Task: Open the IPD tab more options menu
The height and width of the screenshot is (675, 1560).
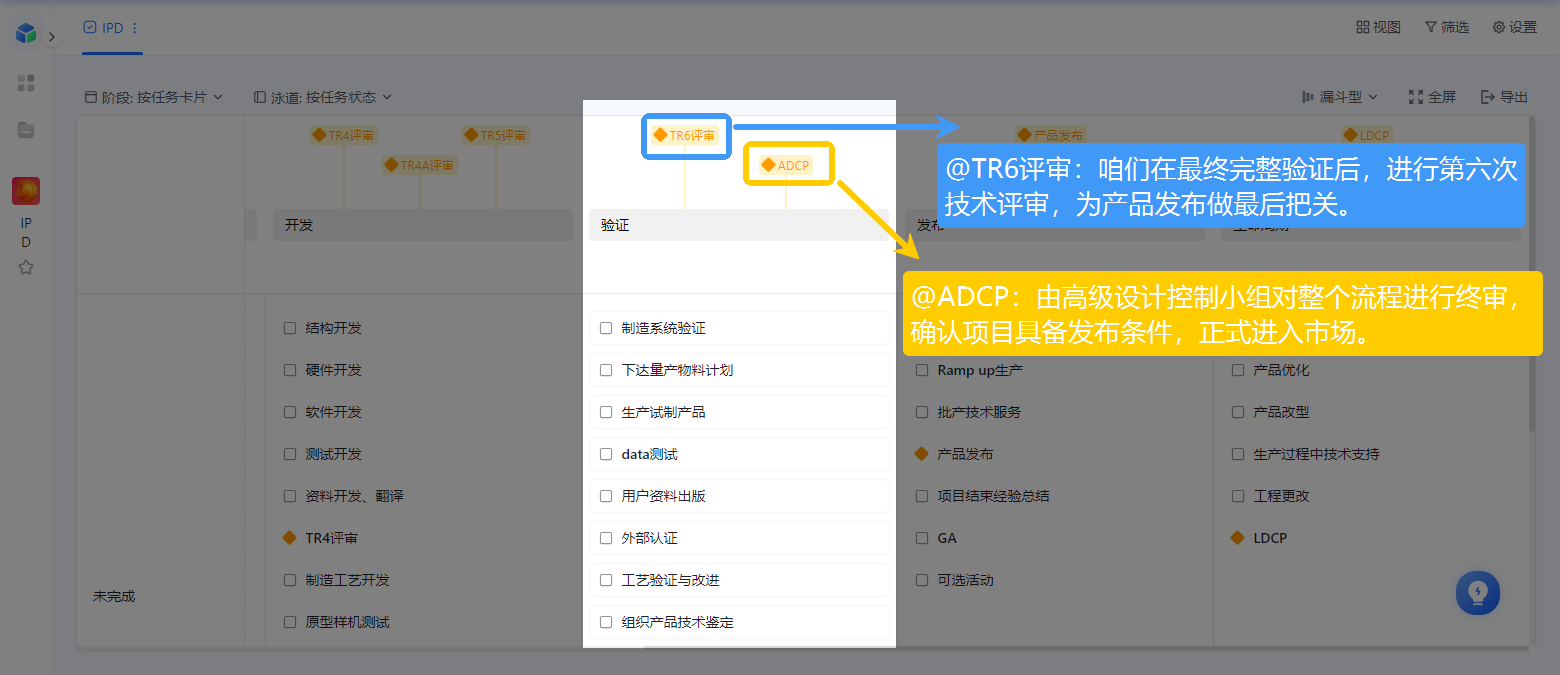Action: (x=135, y=28)
